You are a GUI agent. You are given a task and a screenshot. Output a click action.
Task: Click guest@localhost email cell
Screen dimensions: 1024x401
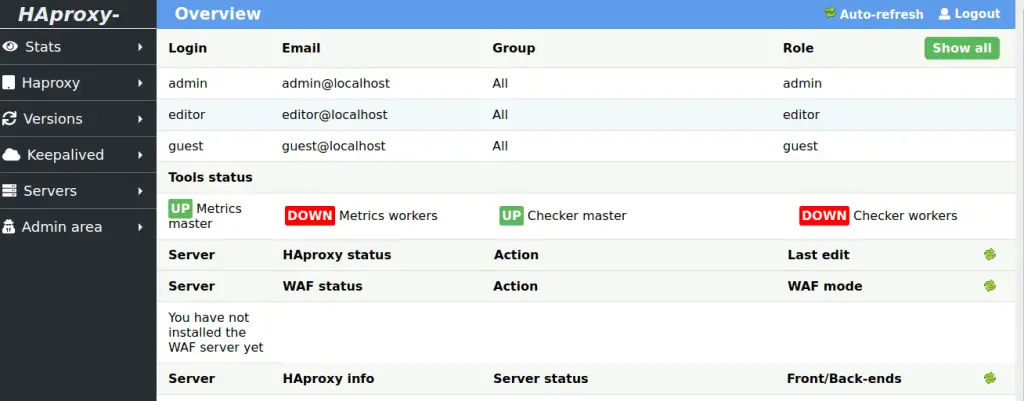pos(334,146)
